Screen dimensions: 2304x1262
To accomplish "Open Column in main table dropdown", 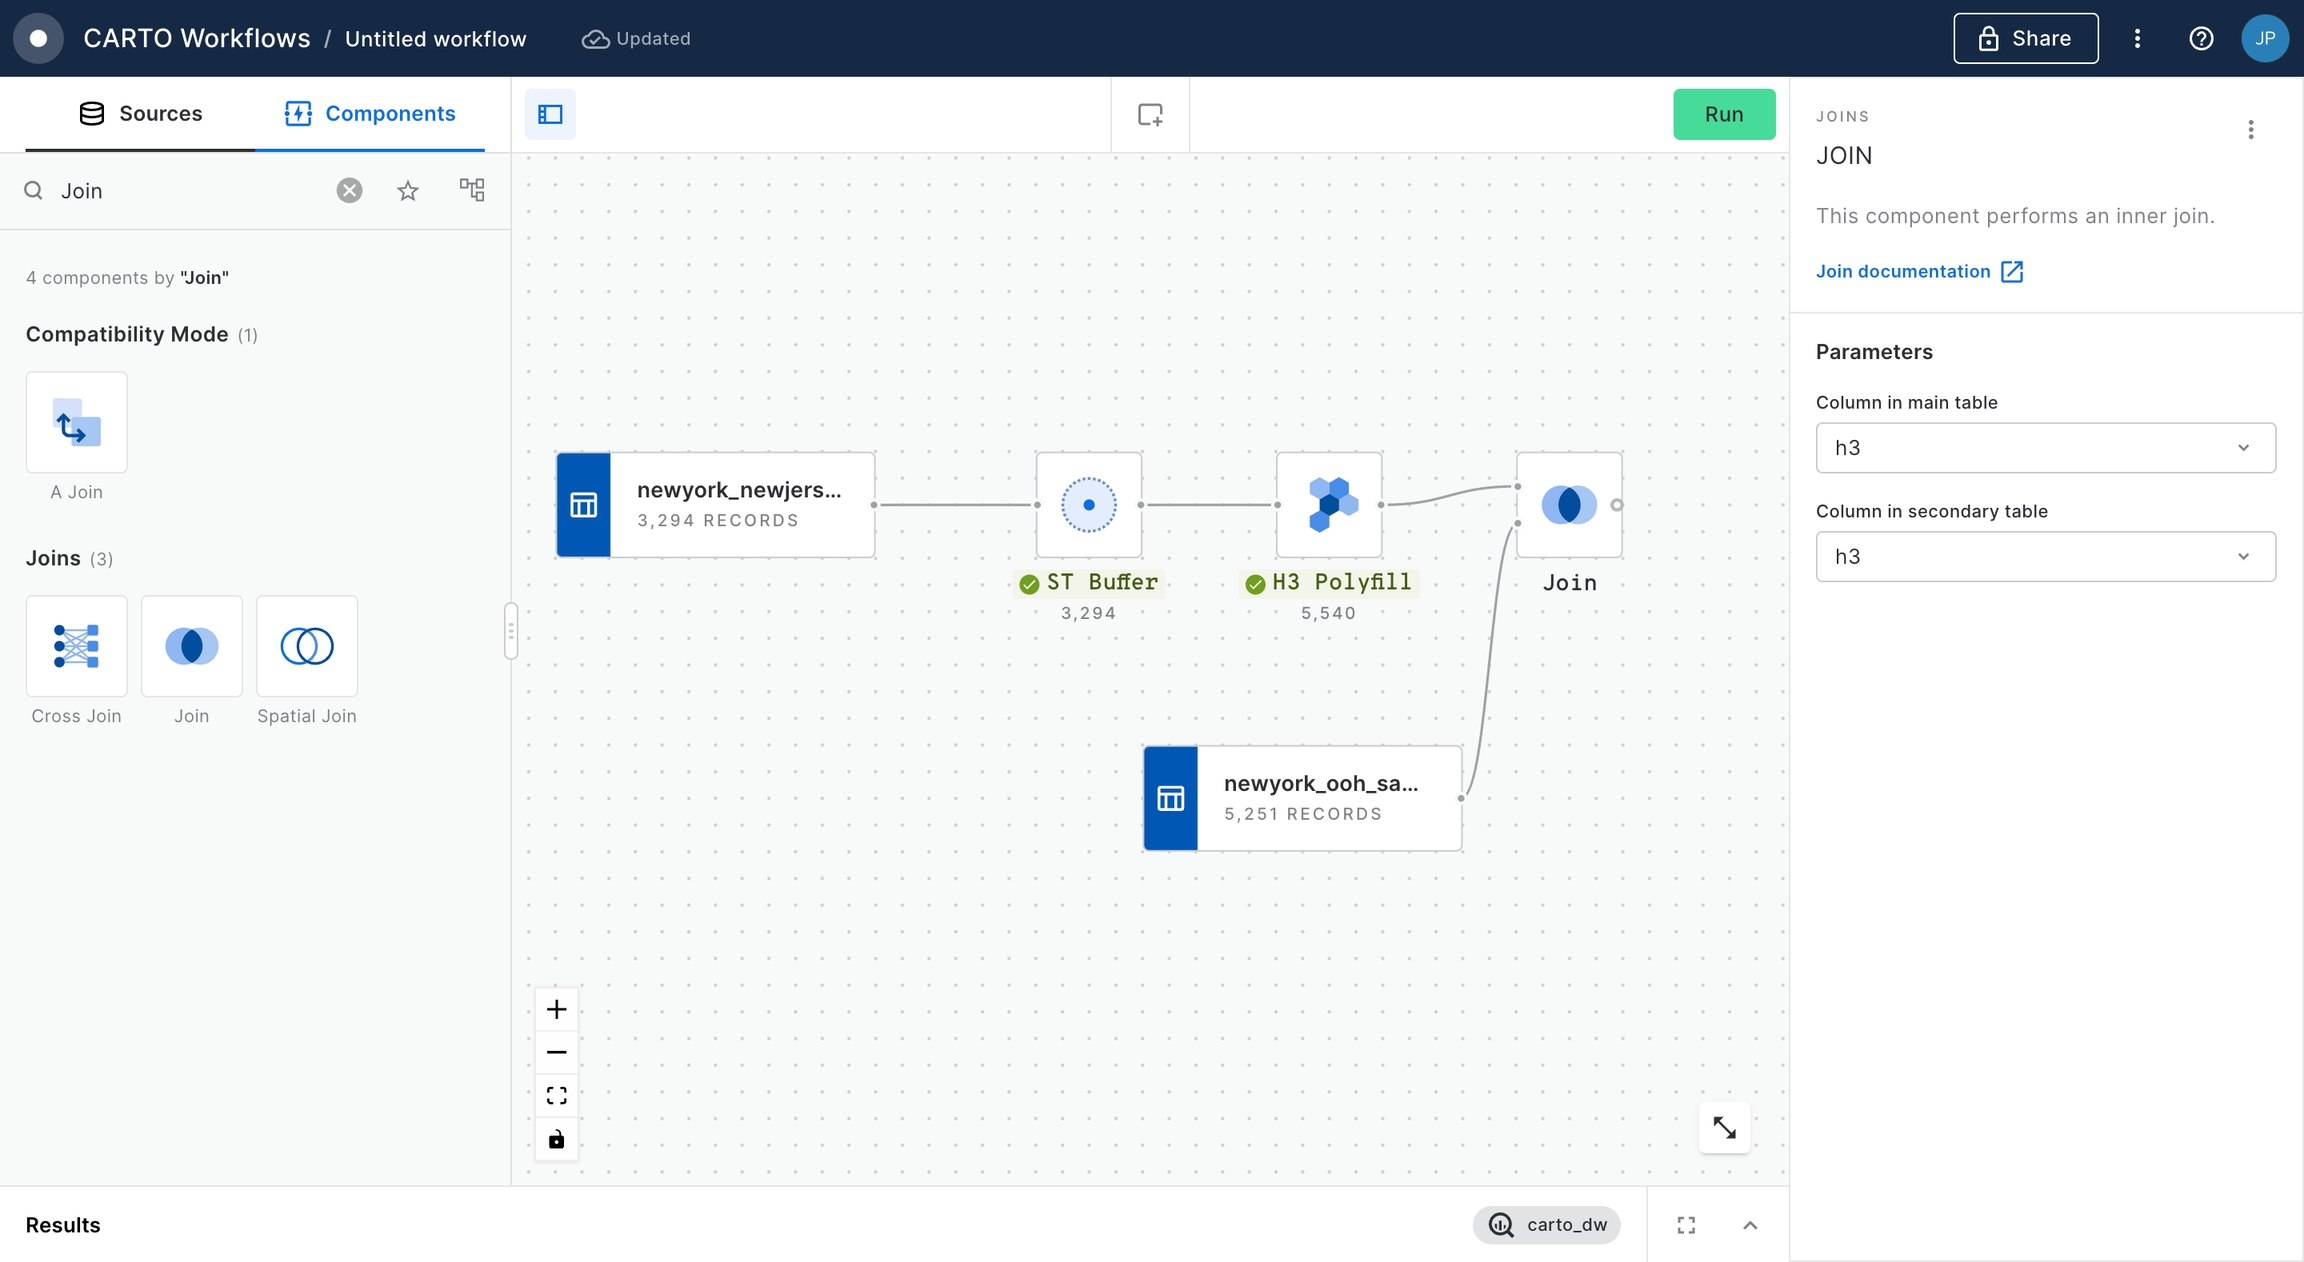I will tap(2046, 448).
